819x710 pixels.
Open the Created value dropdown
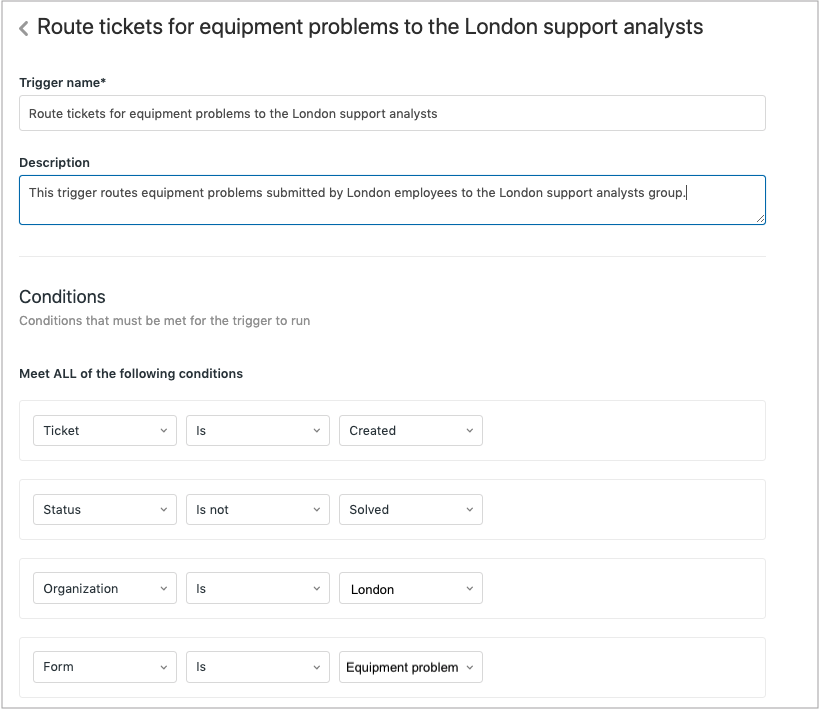point(410,431)
